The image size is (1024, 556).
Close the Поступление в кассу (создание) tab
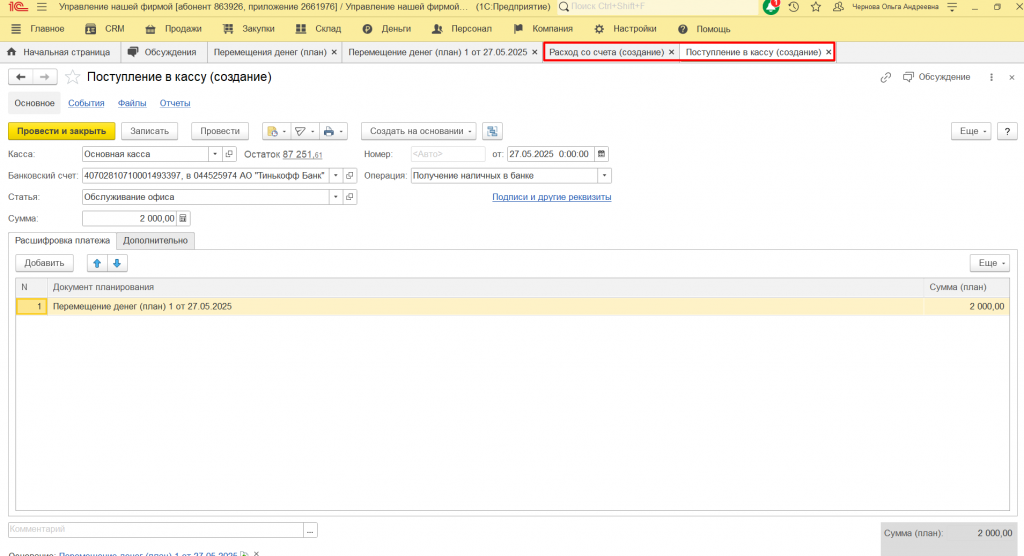click(828, 52)
